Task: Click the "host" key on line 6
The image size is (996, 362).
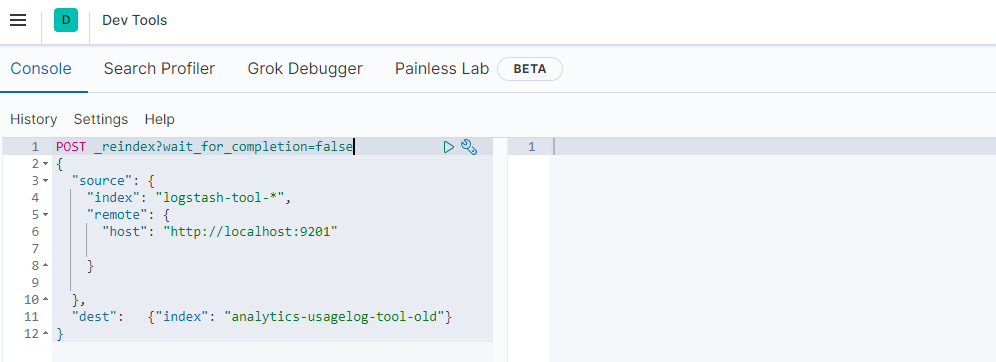Action: point(125,232)
